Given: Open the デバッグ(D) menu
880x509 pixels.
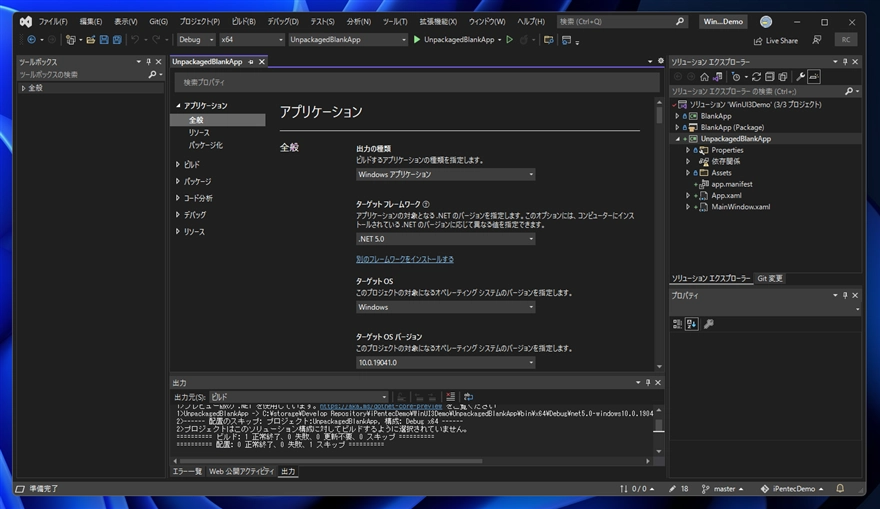Looking at the screenshot, I should click(283, 22).
